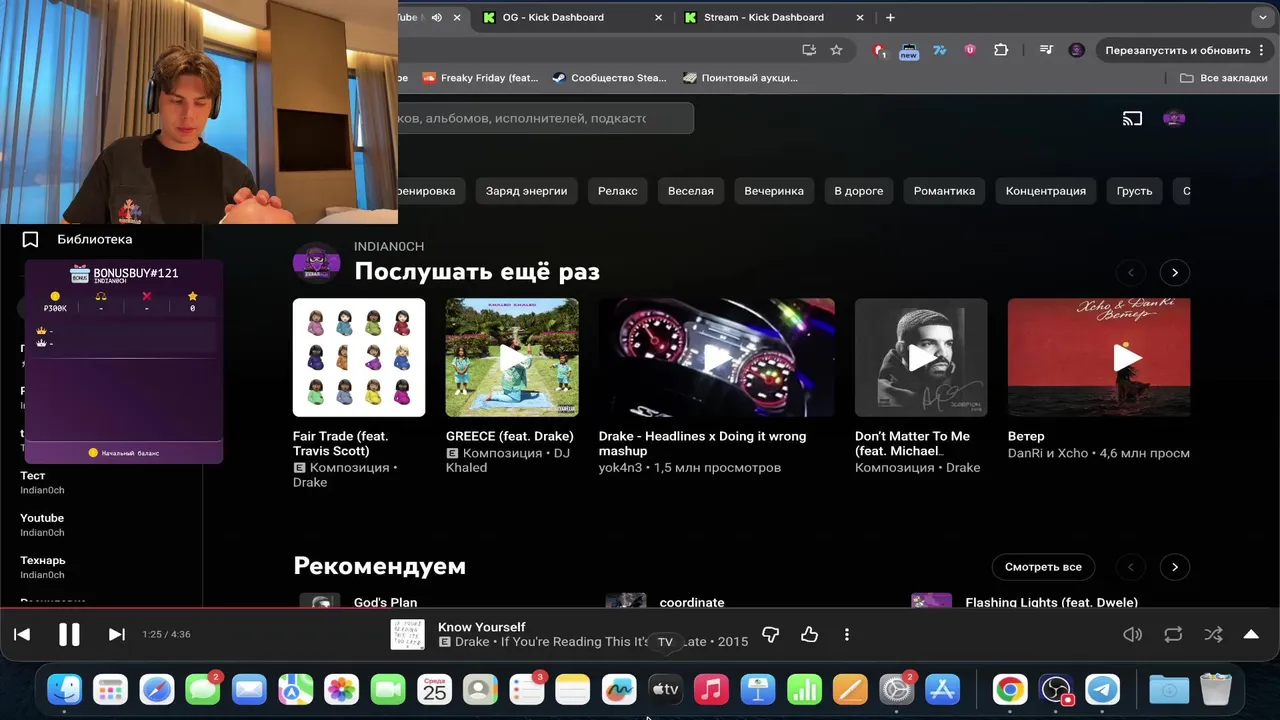Pause the song with the pause button
The height and width of the screenshot is (720, 1280).
coord(69,634)
